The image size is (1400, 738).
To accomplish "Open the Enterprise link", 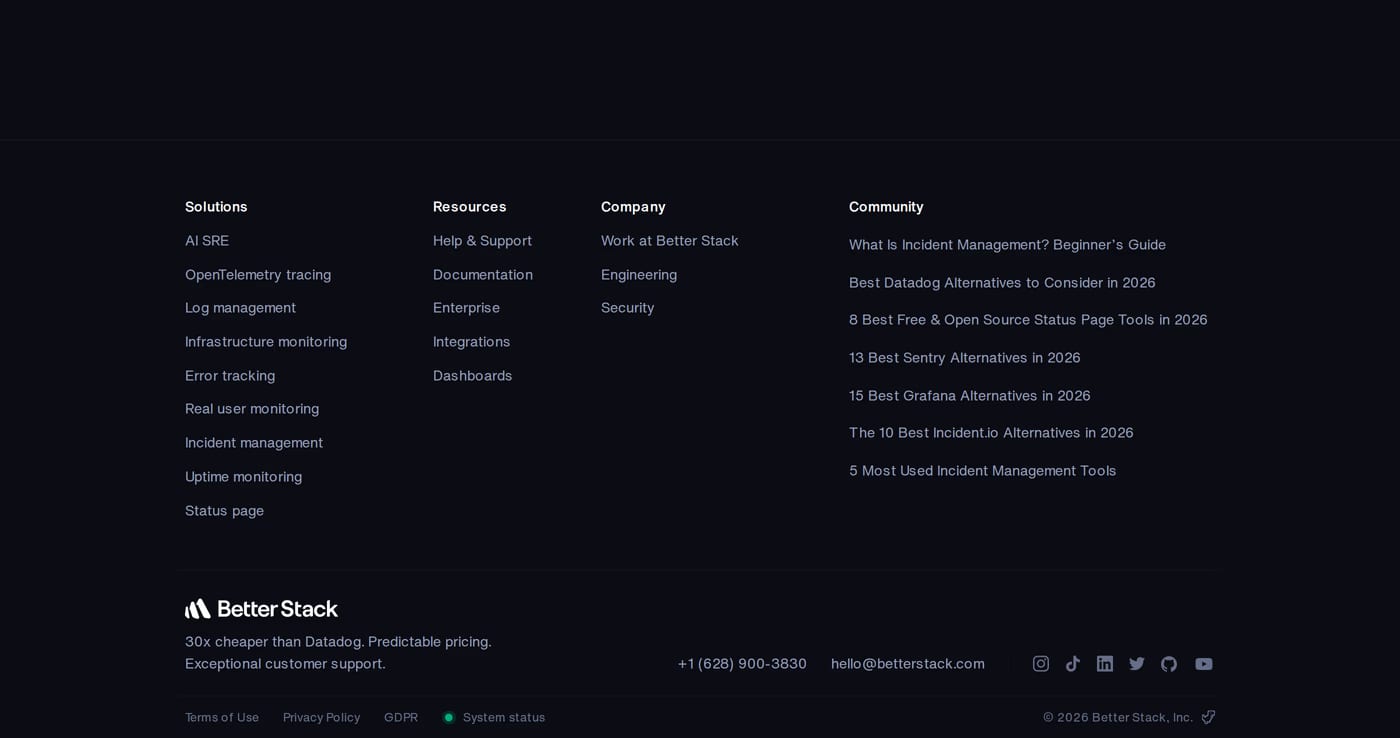I will (x=466, y=308).
